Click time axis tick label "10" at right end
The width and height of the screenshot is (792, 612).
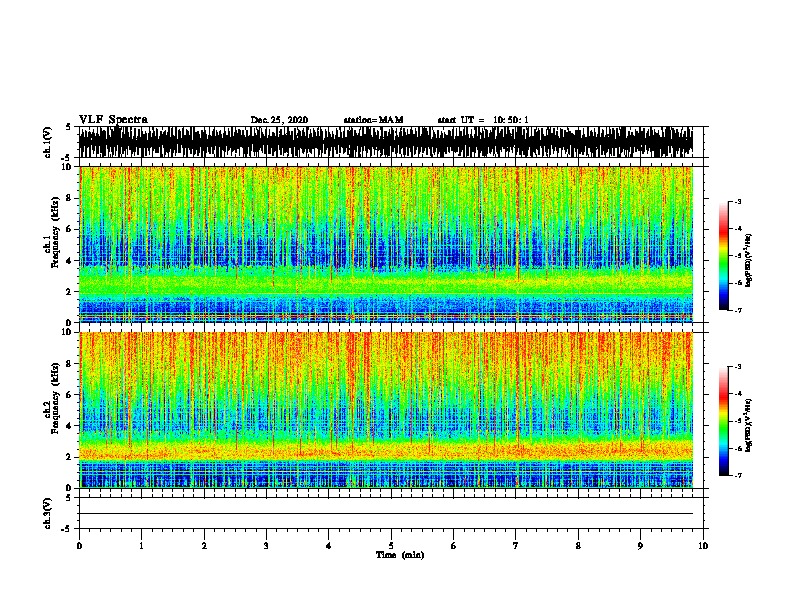tap(703, 545)
